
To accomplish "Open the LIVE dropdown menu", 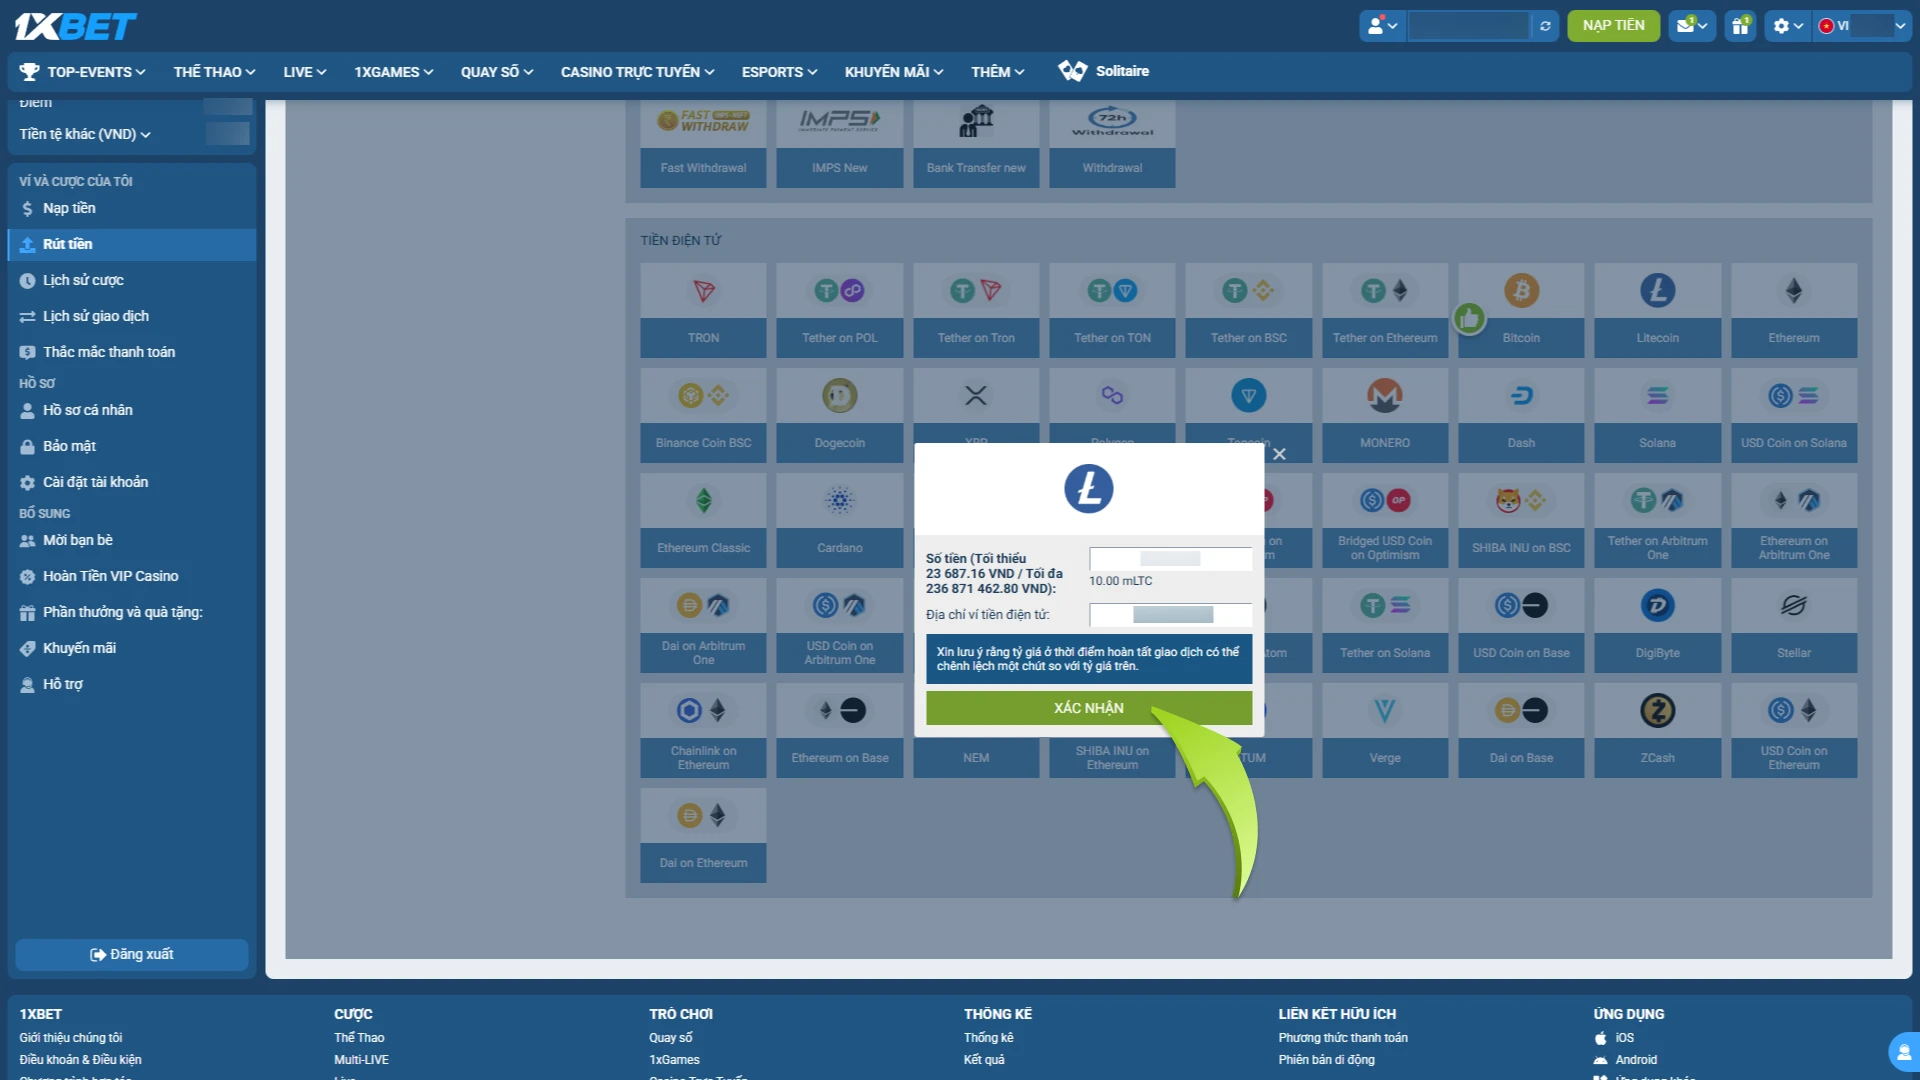I will (304, 72).
